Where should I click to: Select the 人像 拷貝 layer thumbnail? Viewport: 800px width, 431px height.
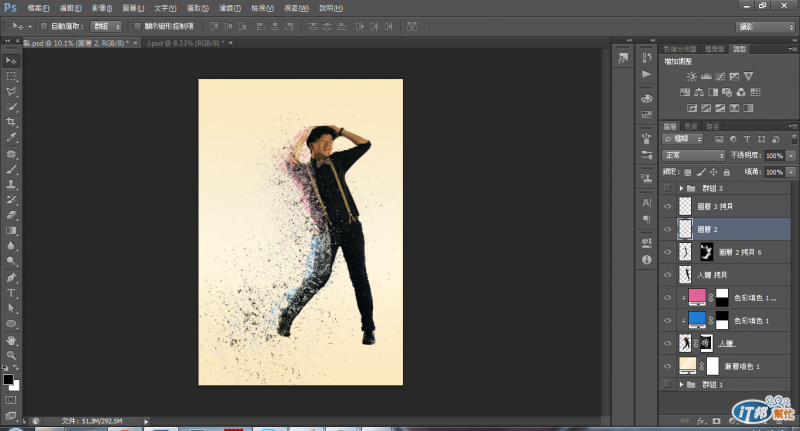[x=685, y=273]
